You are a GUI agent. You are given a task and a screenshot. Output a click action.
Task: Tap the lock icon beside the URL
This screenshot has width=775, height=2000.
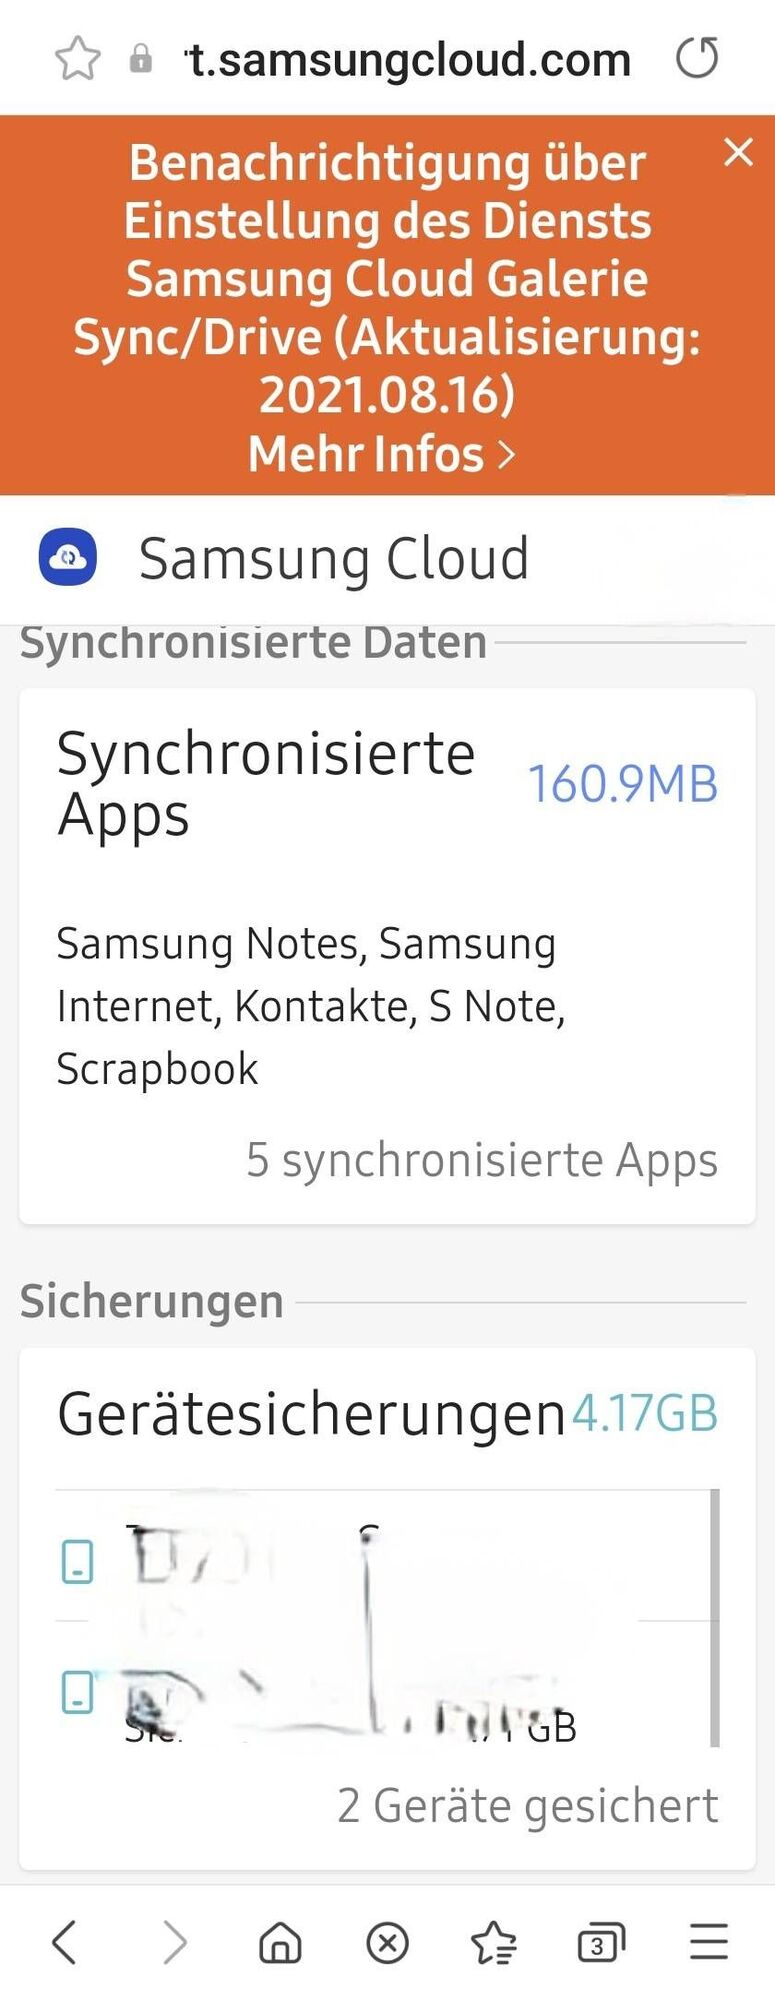pos(141,59)
